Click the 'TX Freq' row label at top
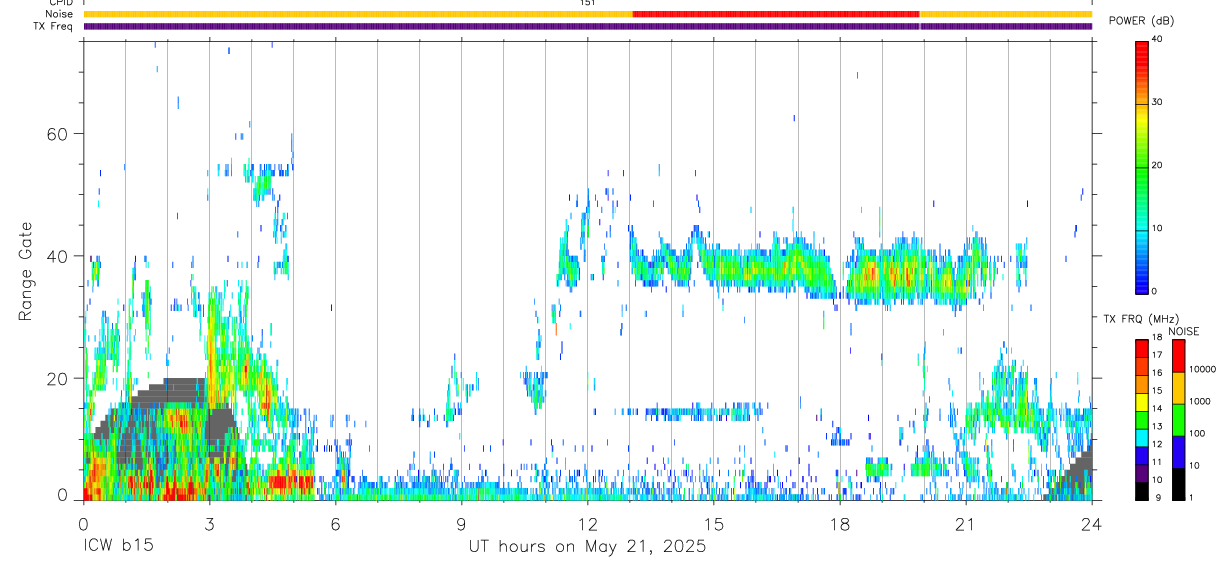The image size is (1228, 567). coord(53,26)
